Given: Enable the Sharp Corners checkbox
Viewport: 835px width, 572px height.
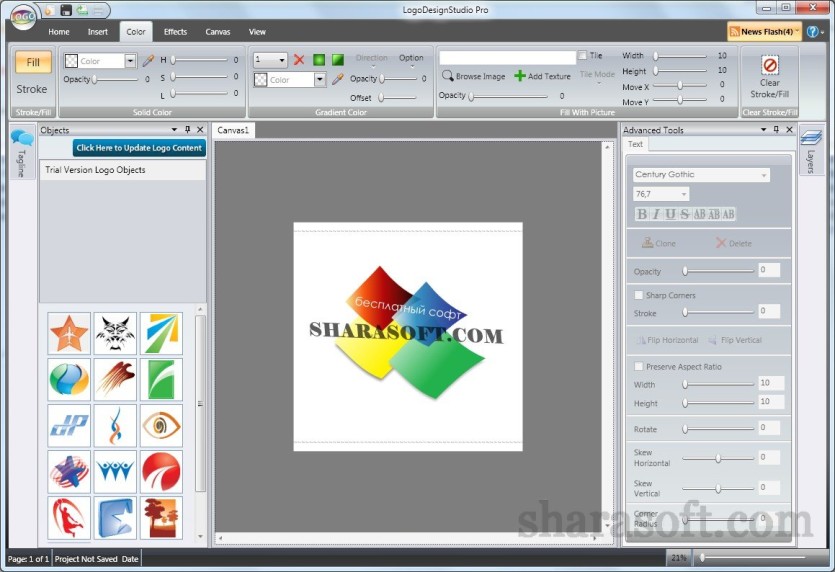Looking at the screenshot, I should [638, 295].
